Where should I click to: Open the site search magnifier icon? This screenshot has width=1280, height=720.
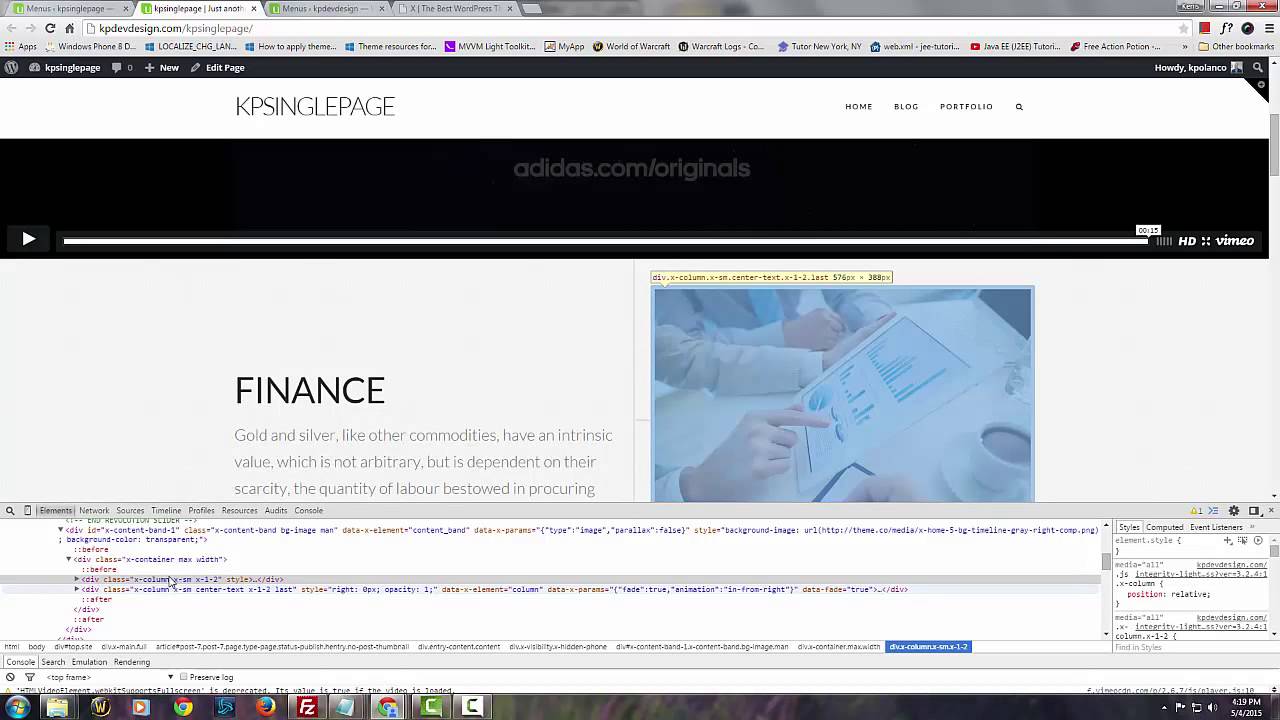pyautogui.click(x=1019, y=106)
